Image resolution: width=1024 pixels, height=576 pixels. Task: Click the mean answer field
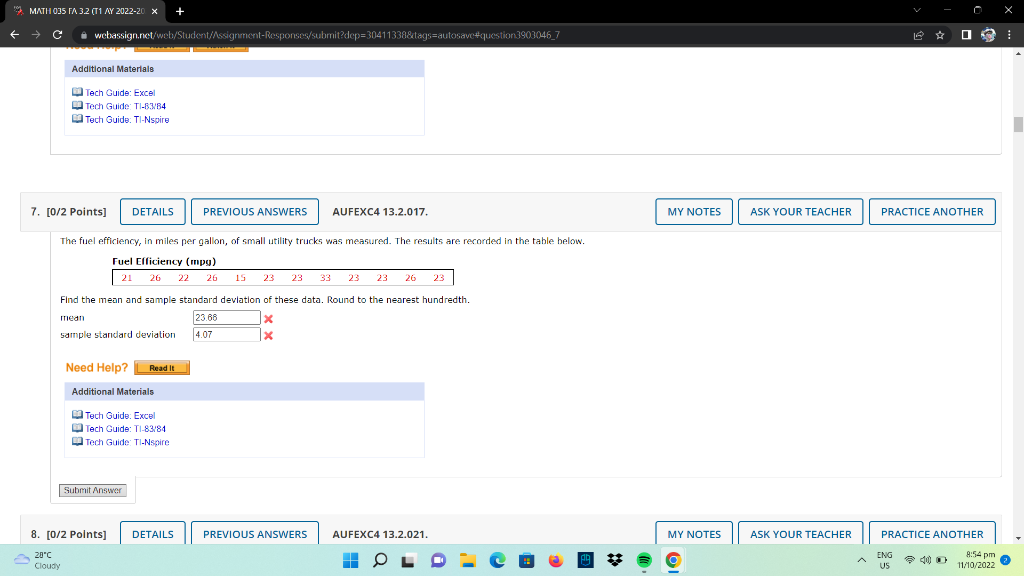coord(227,317)
